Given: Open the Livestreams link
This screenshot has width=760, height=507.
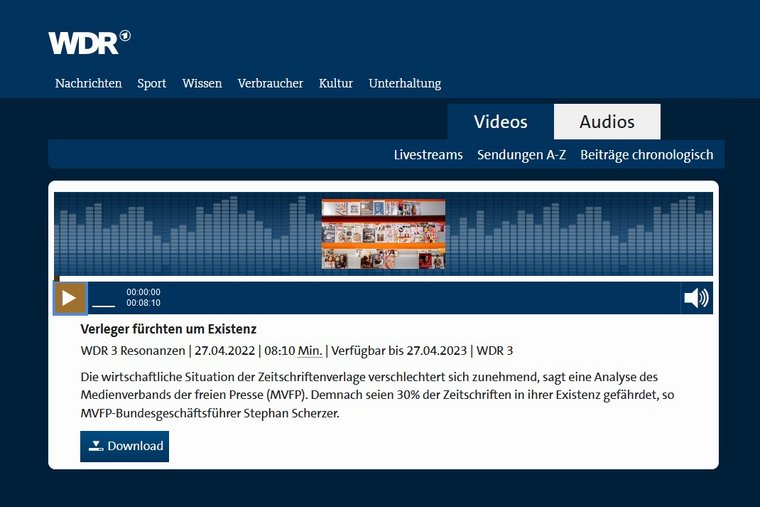Looking at the screenshot, I should pyautogui.click(x=428, y=154).
